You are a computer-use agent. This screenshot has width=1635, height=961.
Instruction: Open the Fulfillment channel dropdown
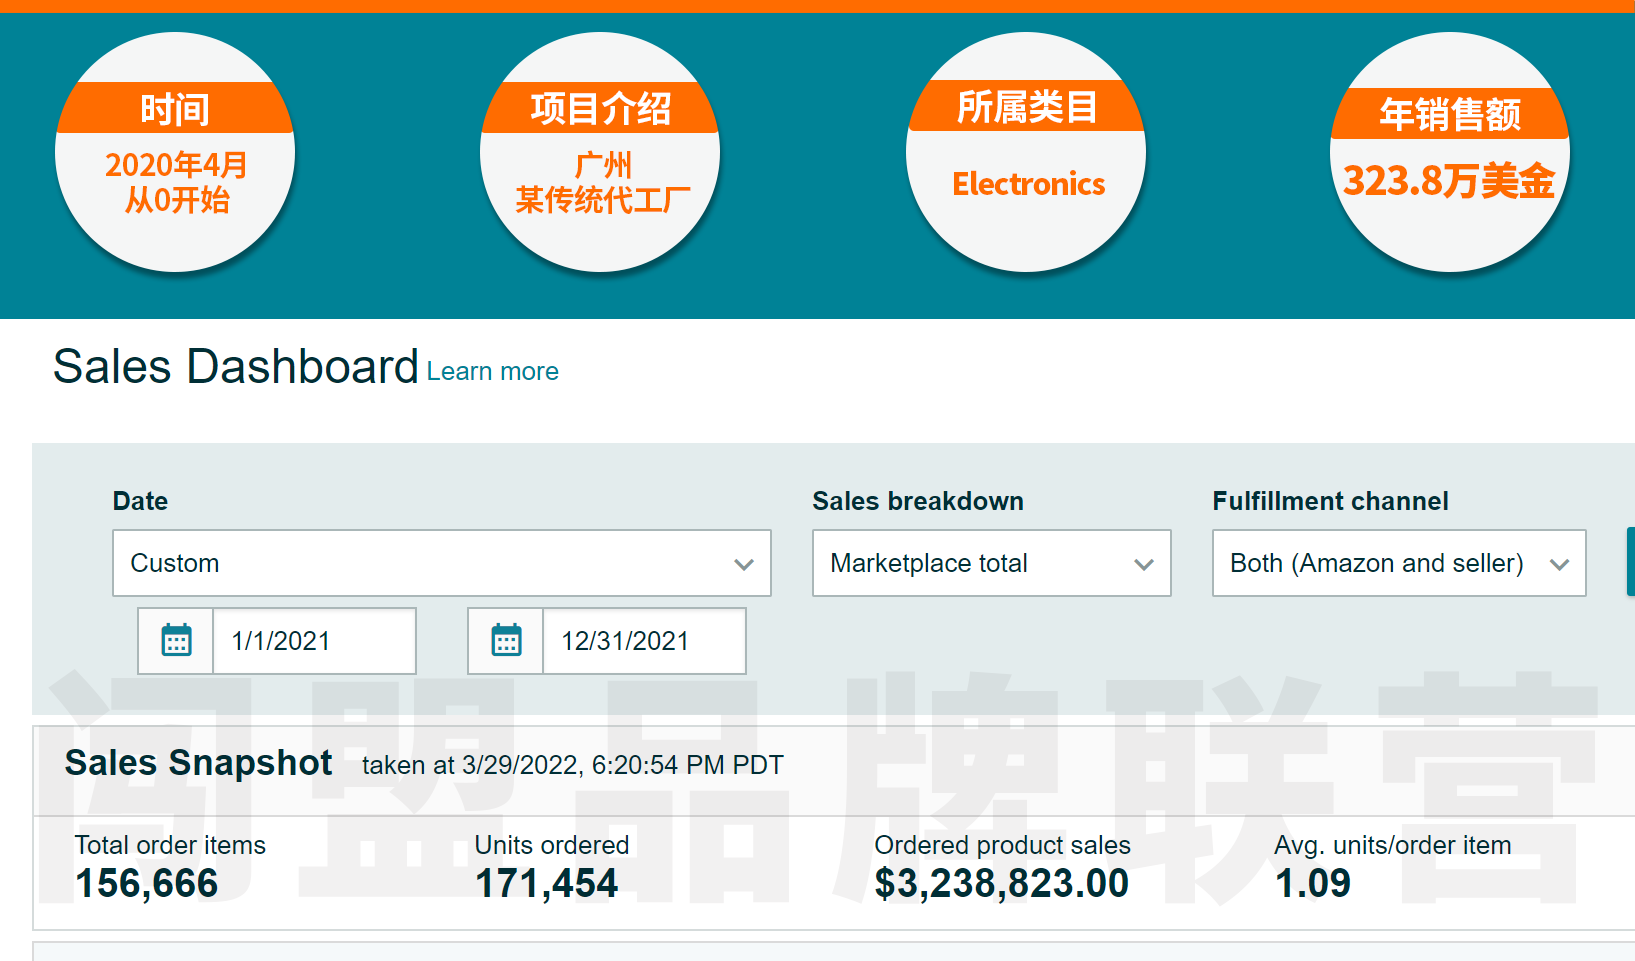[x=1398, y=563]
